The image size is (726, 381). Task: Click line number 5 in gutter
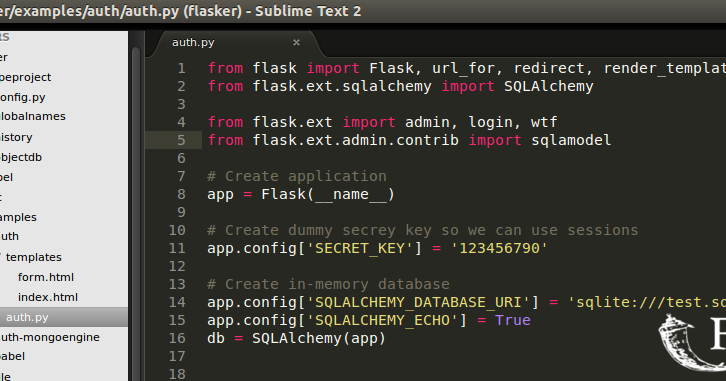coord(181,140)
